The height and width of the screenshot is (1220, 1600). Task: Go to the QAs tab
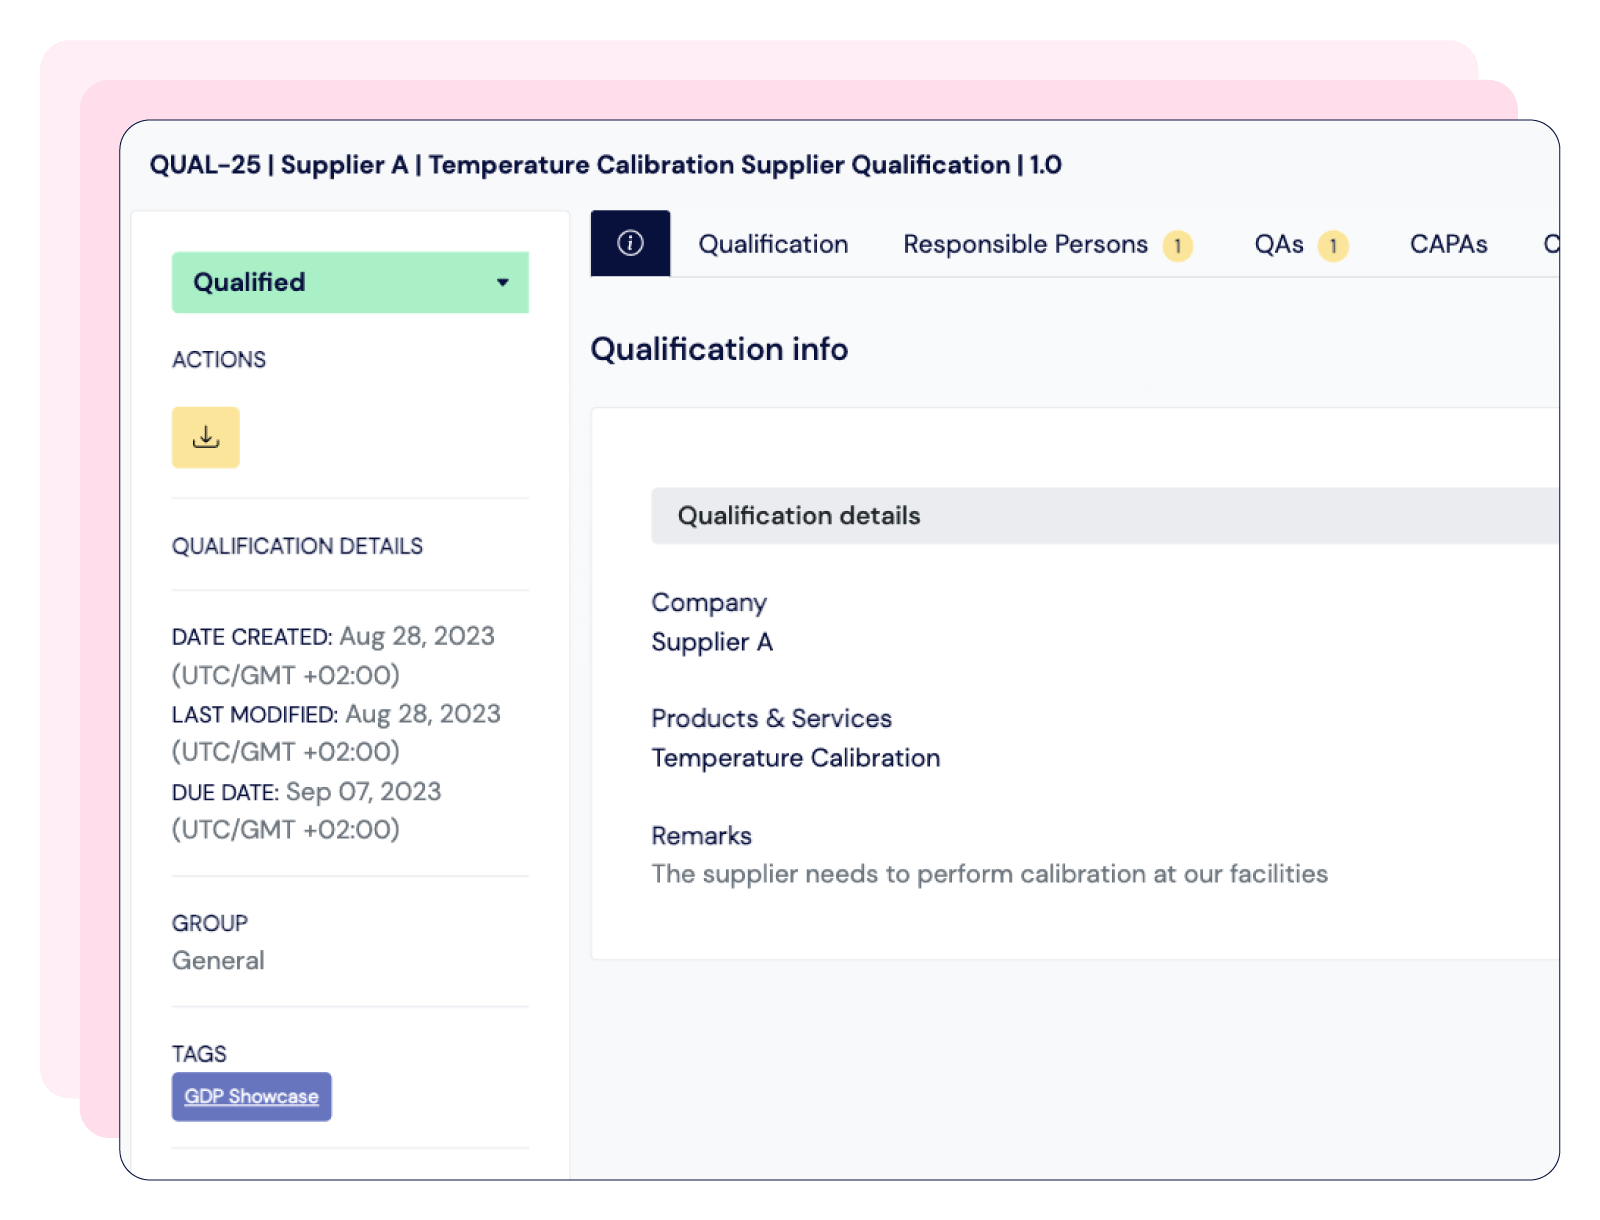pos(1278,243)
